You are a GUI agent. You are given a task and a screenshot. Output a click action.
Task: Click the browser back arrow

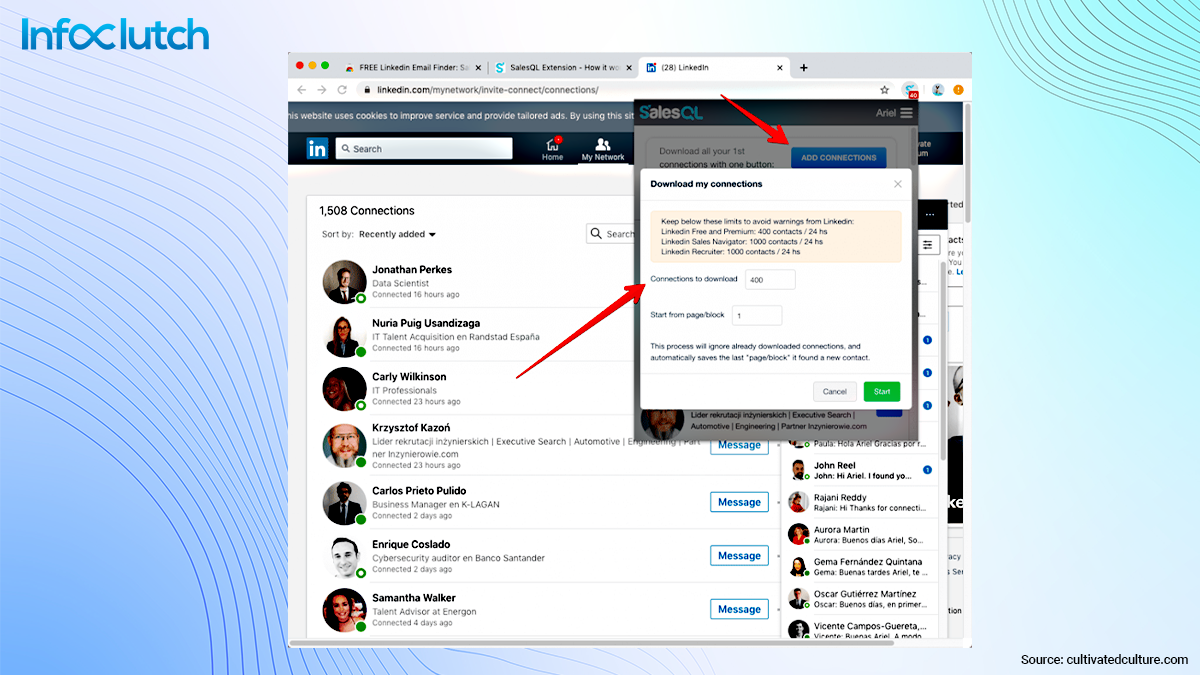[302, 89]
